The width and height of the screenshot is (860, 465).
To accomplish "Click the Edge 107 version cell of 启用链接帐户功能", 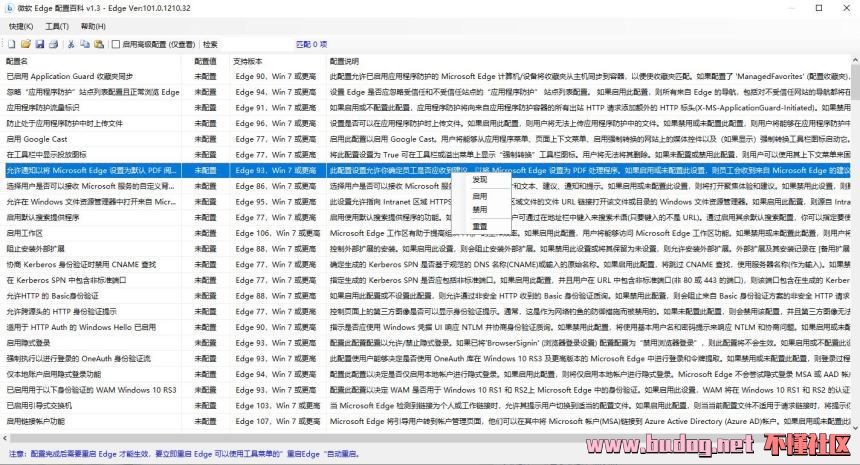I will click(278, 422).
